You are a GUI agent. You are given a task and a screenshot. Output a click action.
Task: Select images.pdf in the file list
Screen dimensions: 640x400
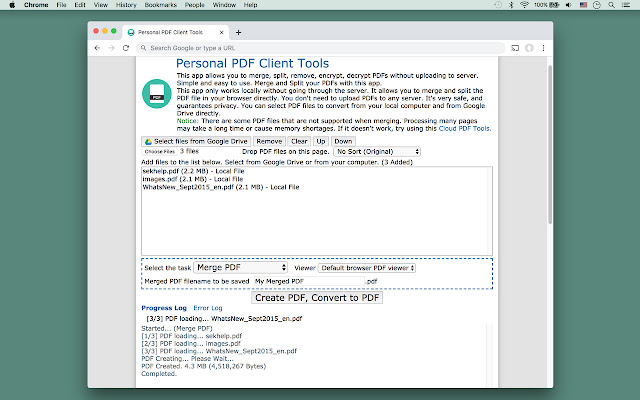coord(193,179)
